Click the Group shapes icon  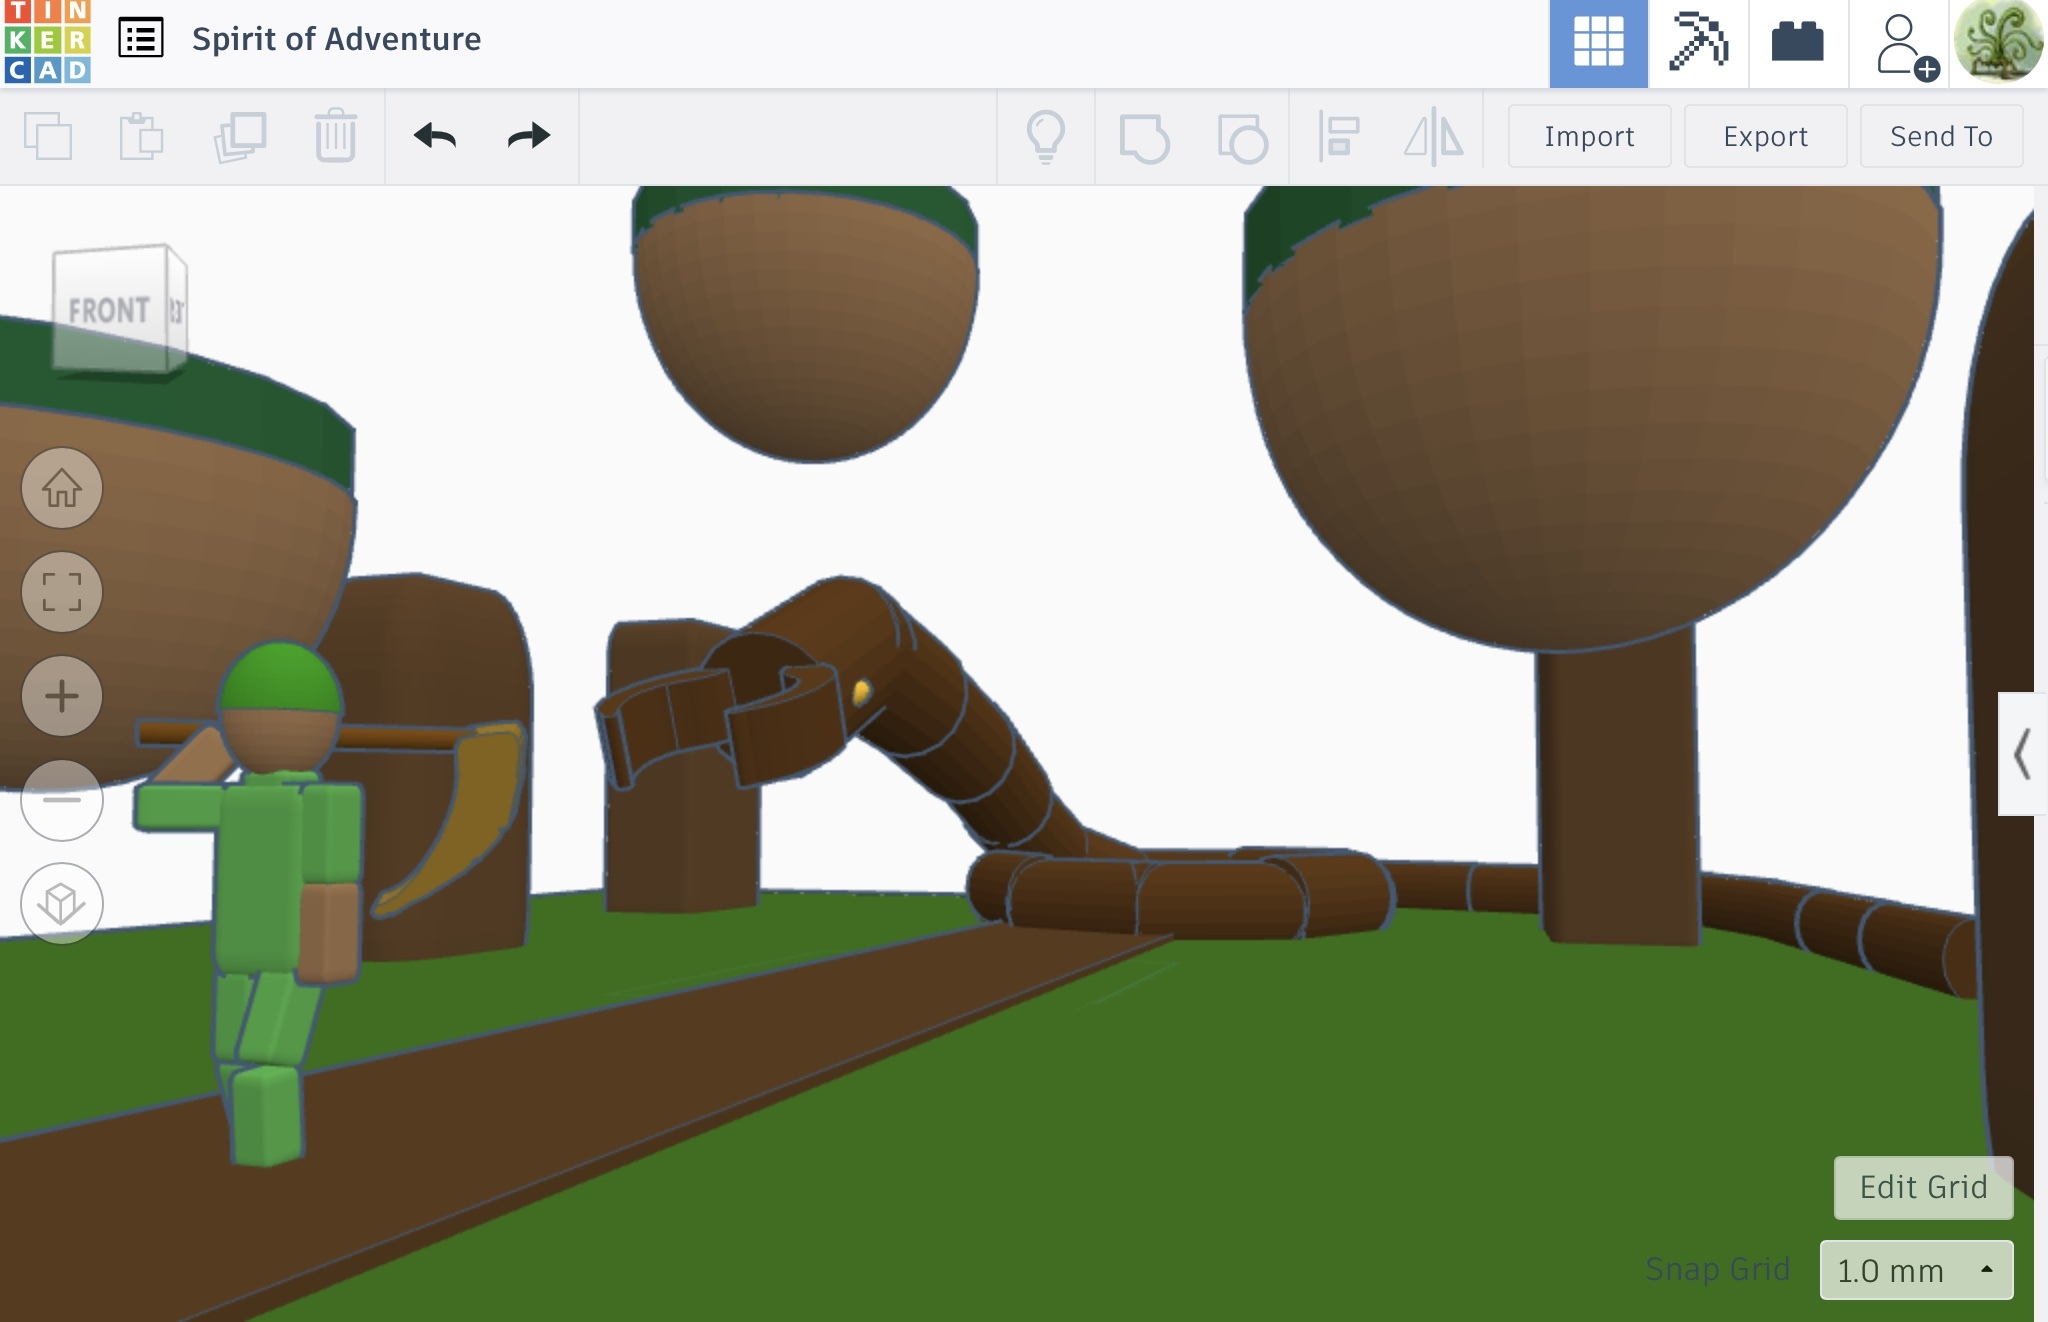click(1144, 138)
